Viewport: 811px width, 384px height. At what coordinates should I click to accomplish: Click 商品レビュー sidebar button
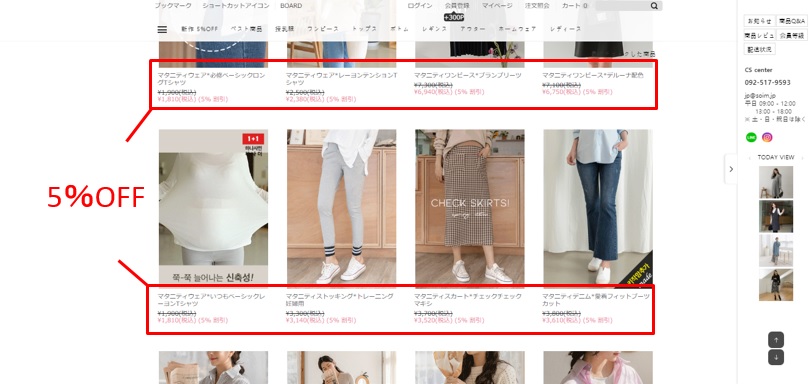click(x=759, y=35)
